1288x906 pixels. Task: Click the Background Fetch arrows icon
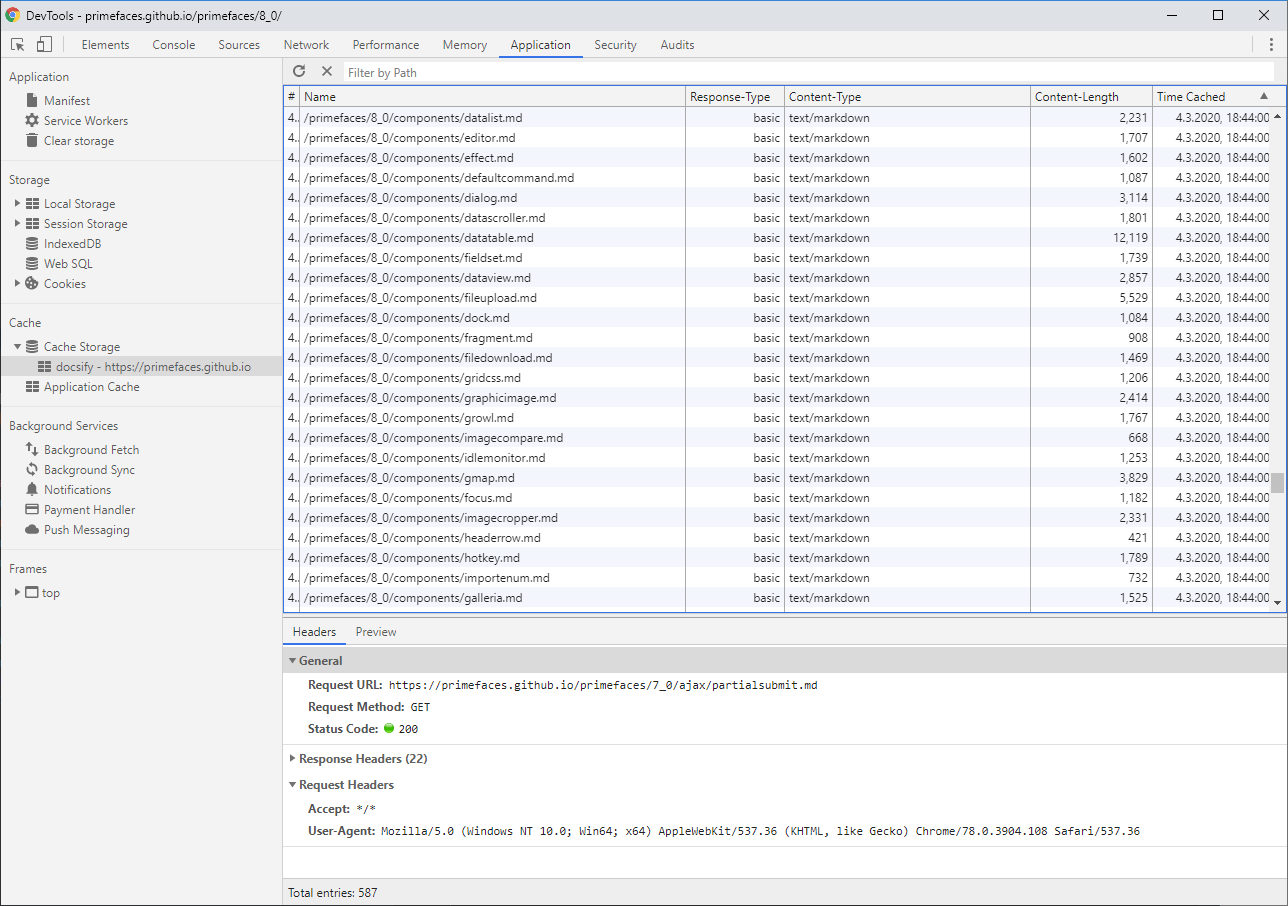(32, 450)
